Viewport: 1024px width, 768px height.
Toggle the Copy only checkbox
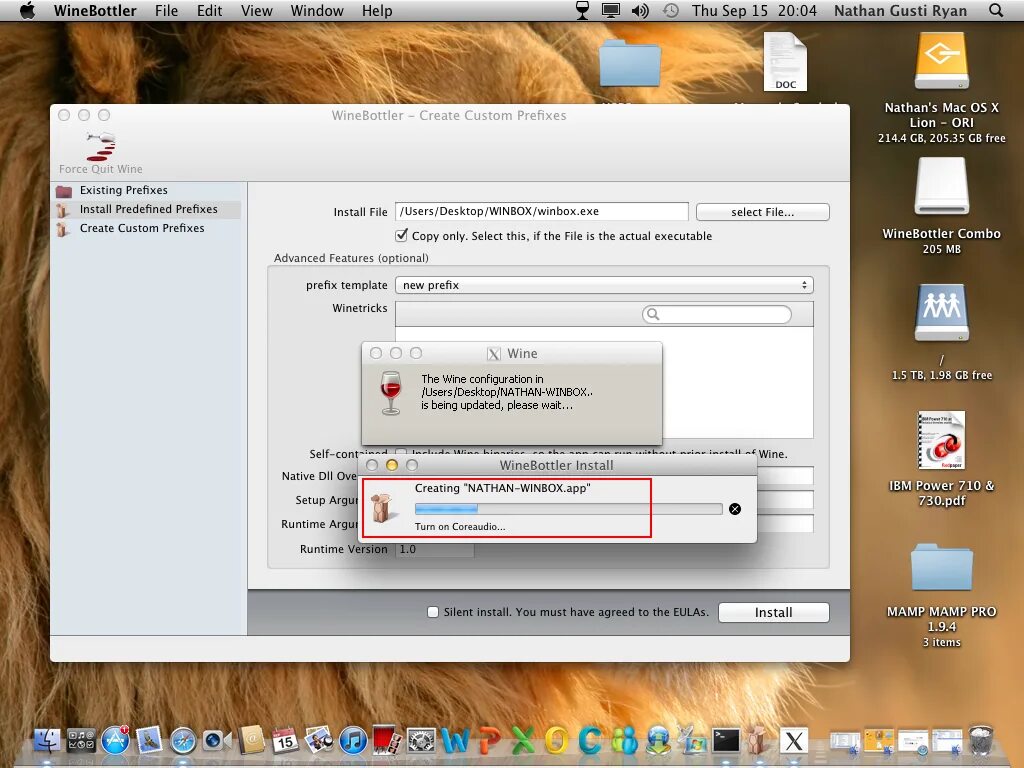(x=402, y=235)
